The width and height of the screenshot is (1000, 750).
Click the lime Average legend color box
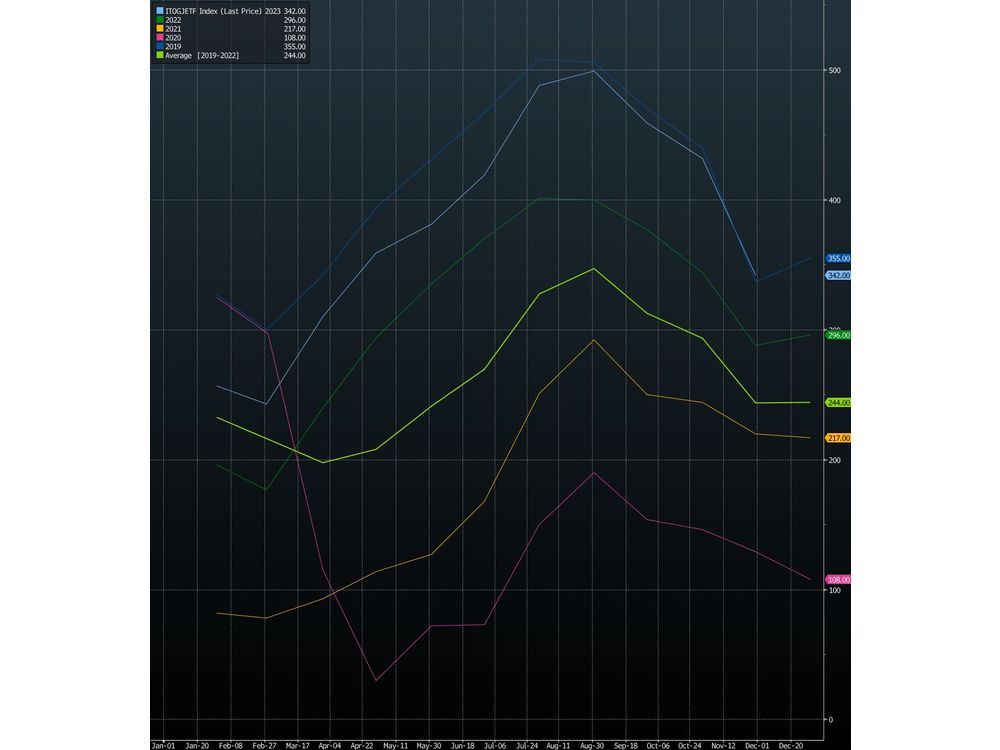pyautogui.click(x=158, y=56)
